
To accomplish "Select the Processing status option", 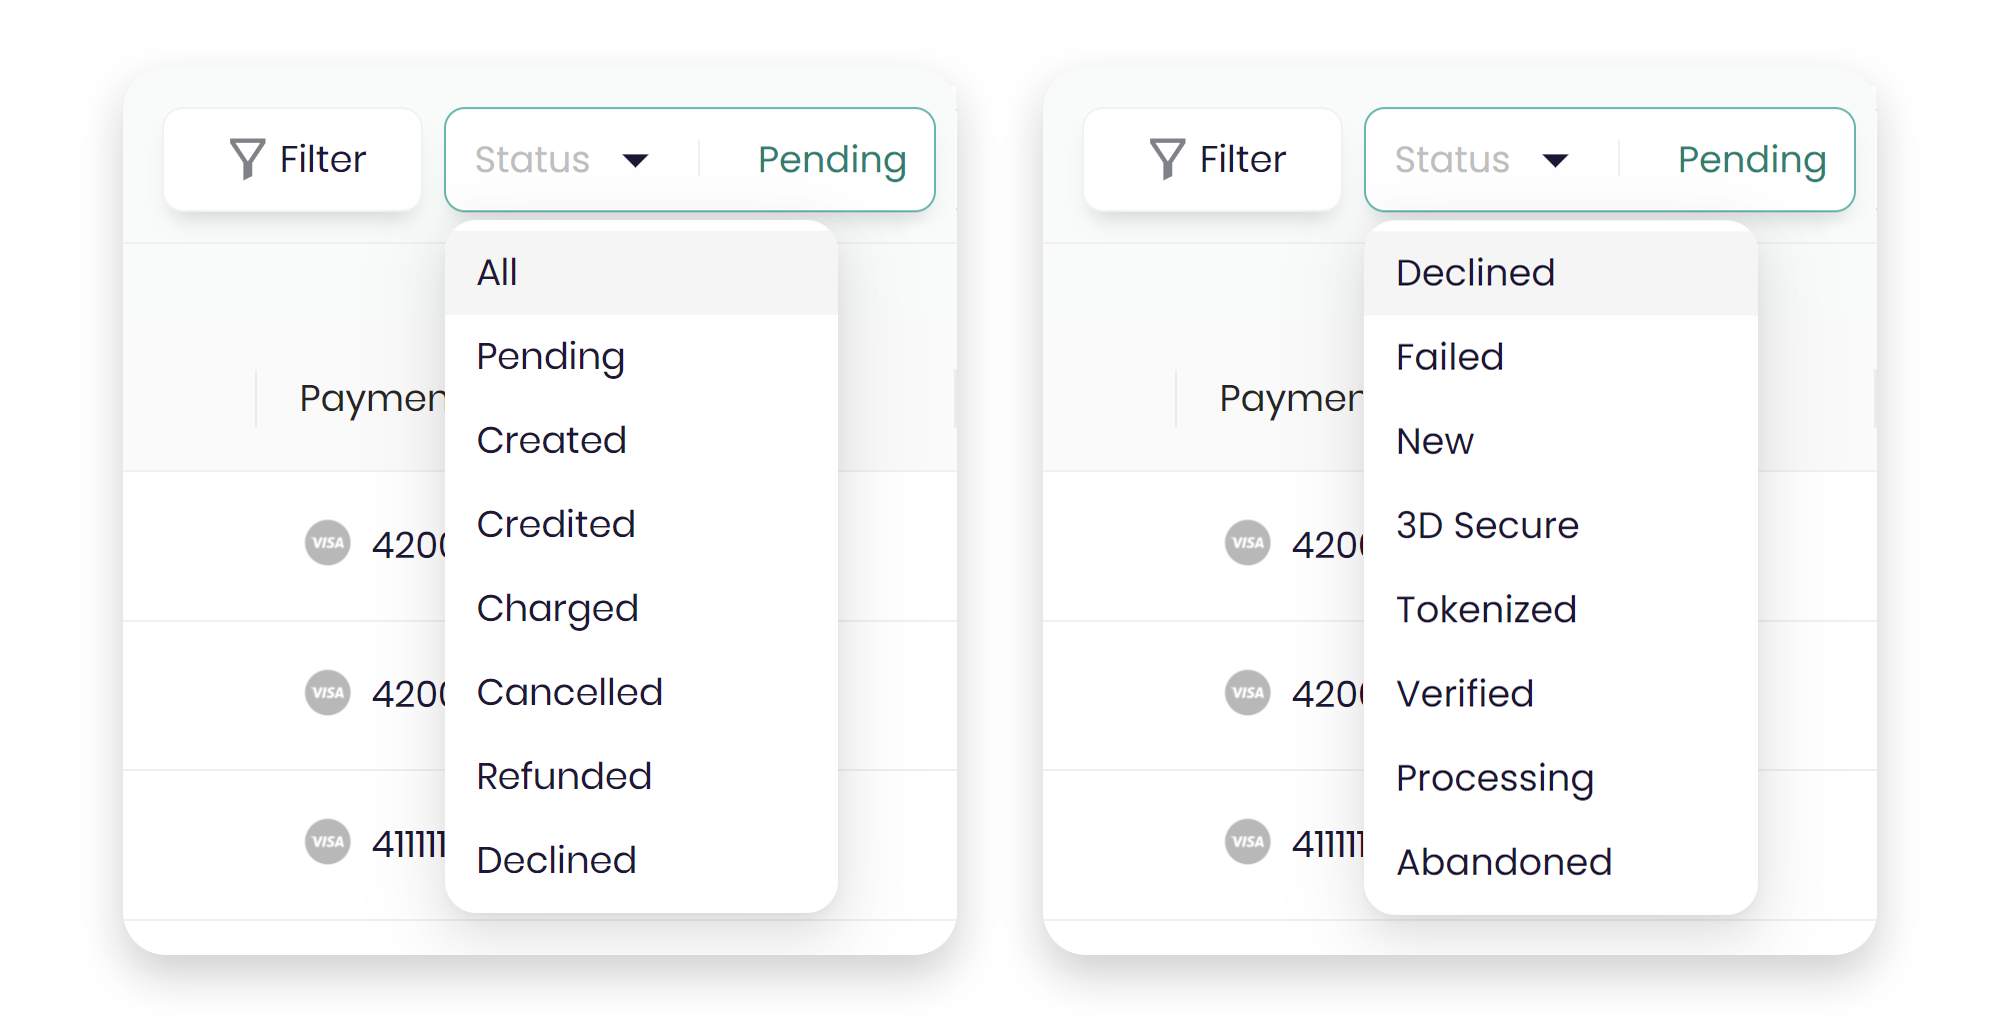I will 1495,778.
